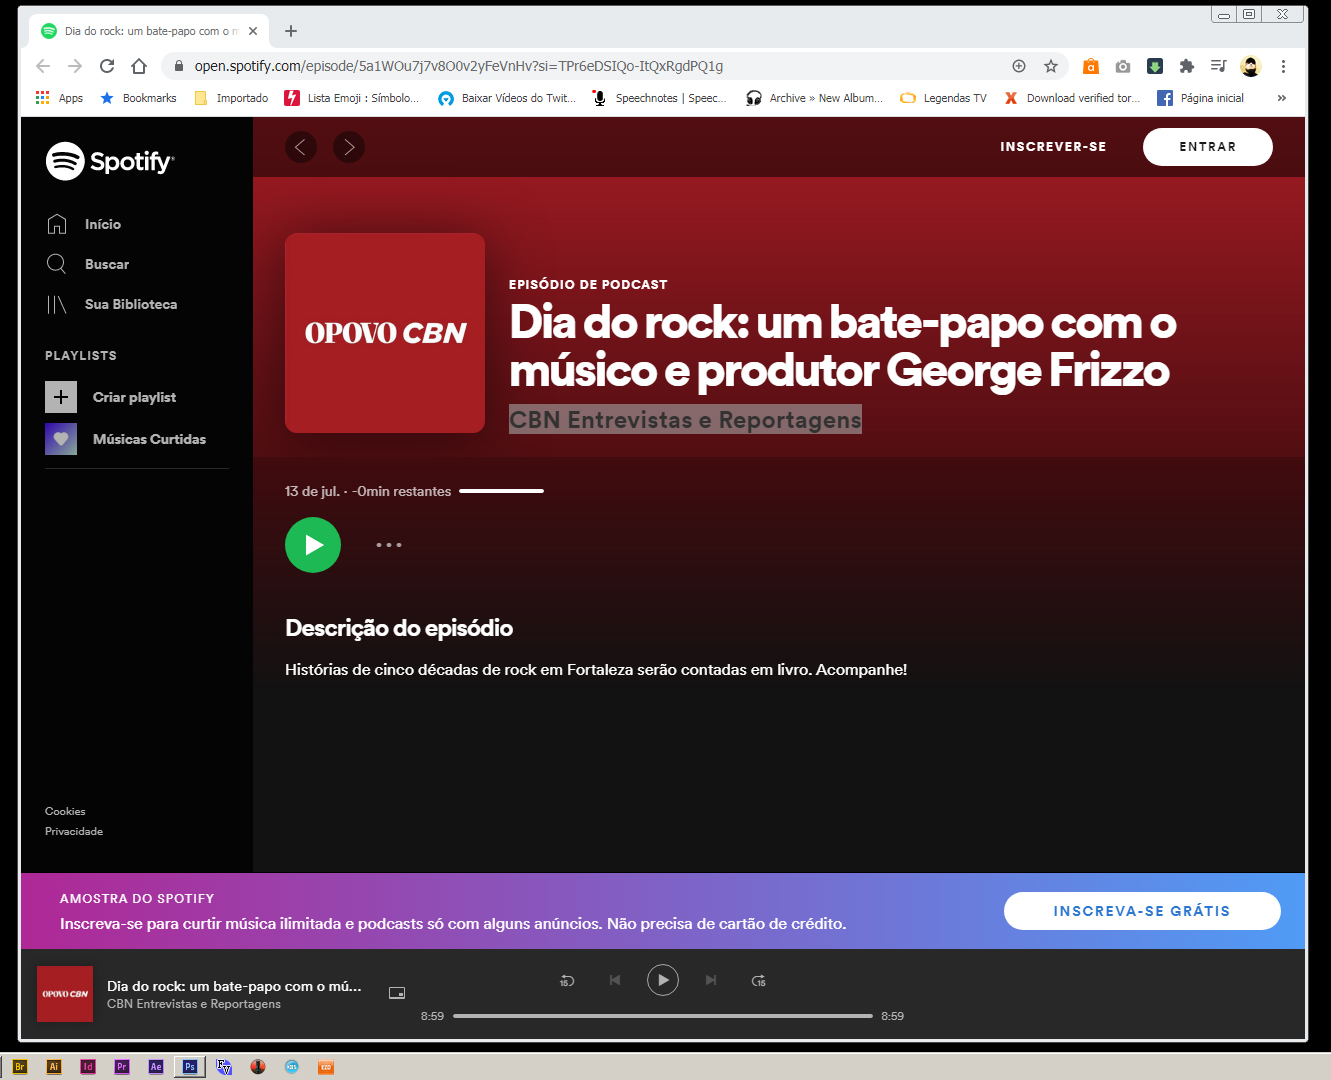Play the episode with the green button
The height and width of the screenshot is (1080, 1331).
point(313,545)
